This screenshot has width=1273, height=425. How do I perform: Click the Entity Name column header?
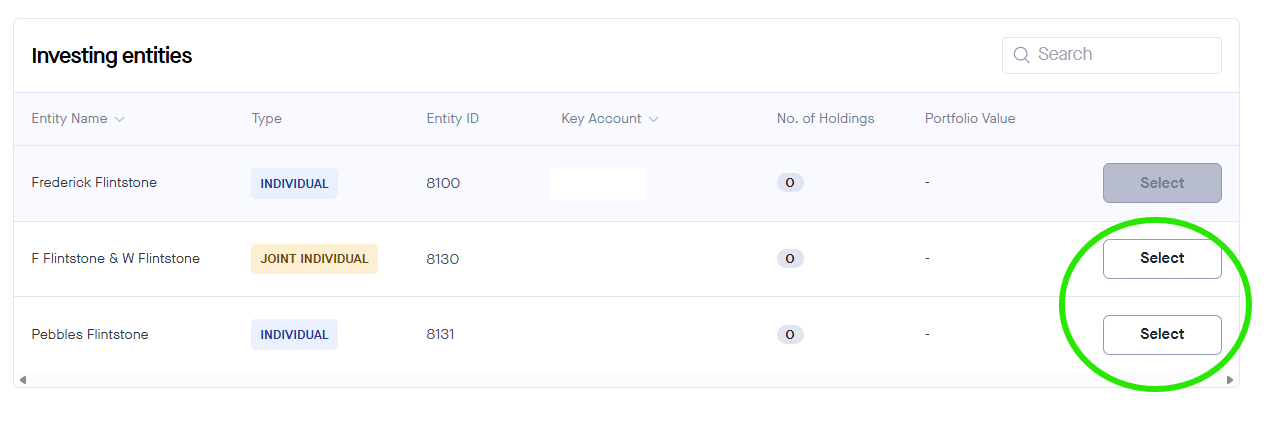(69, 118)
